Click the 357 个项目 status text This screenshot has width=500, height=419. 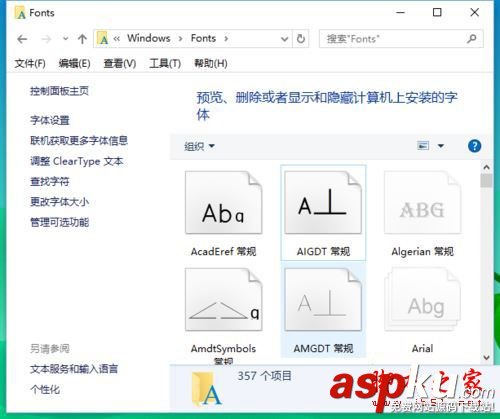pyautogui.click(x=264, y=376)
